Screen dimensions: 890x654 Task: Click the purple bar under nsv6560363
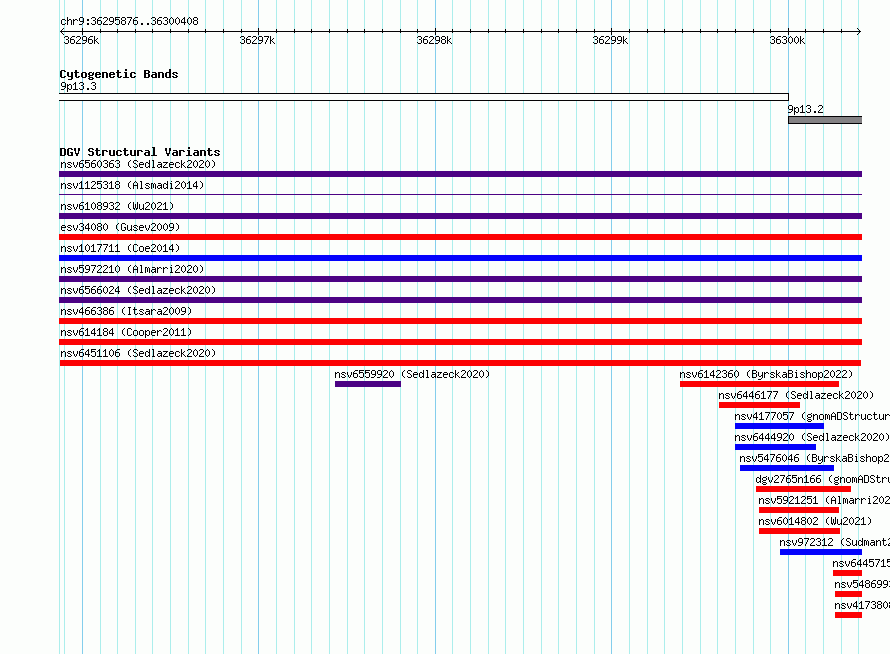pos(460,174)
